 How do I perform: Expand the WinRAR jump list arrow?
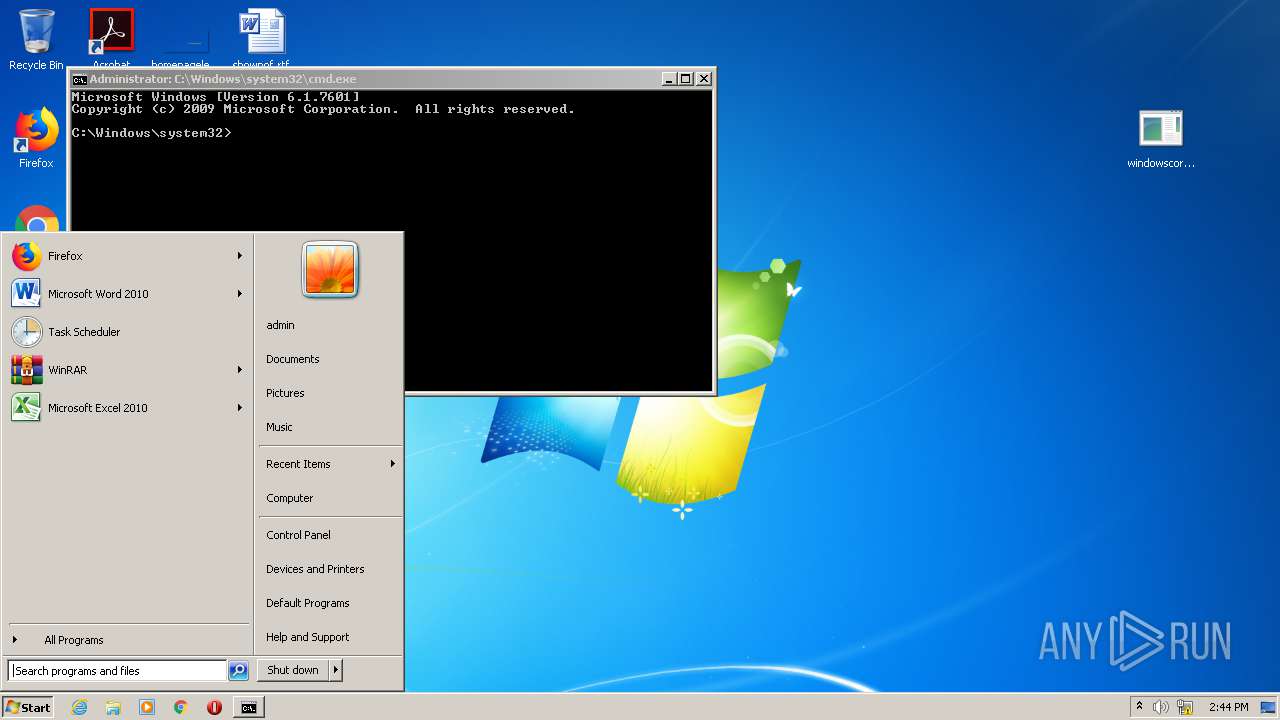240,370
